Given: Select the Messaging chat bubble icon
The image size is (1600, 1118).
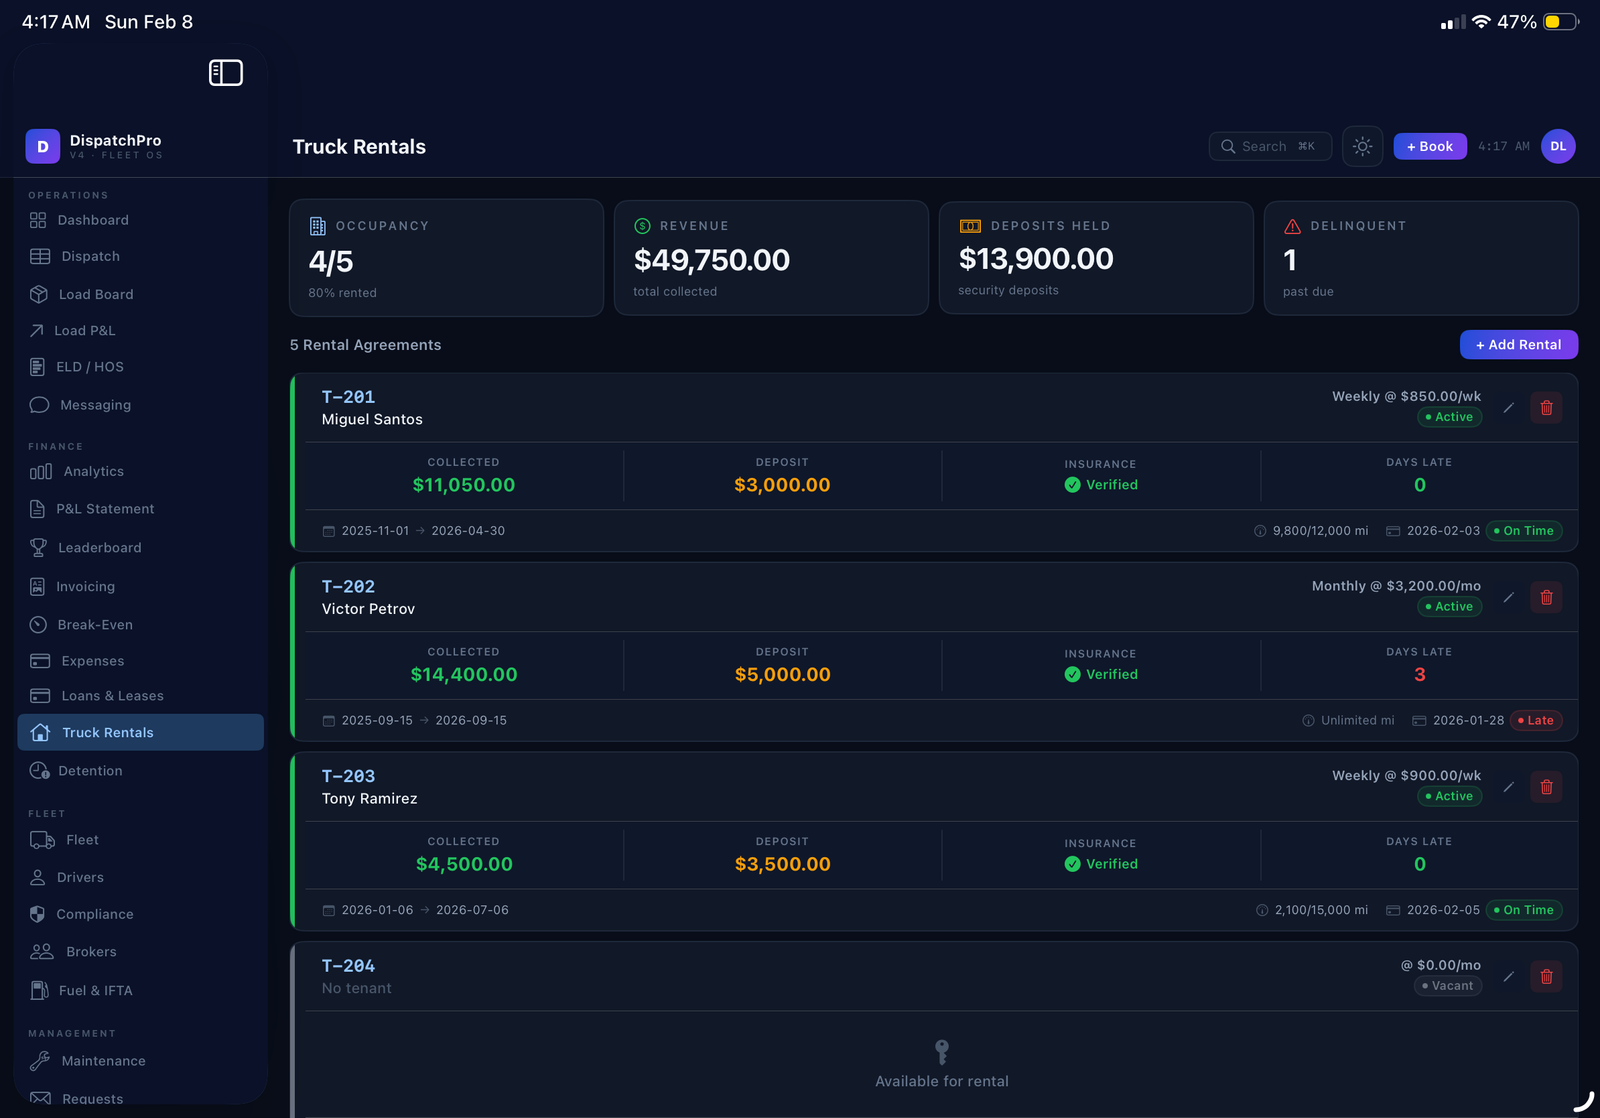Looking at the screenshot, I should tap(39, 405).
